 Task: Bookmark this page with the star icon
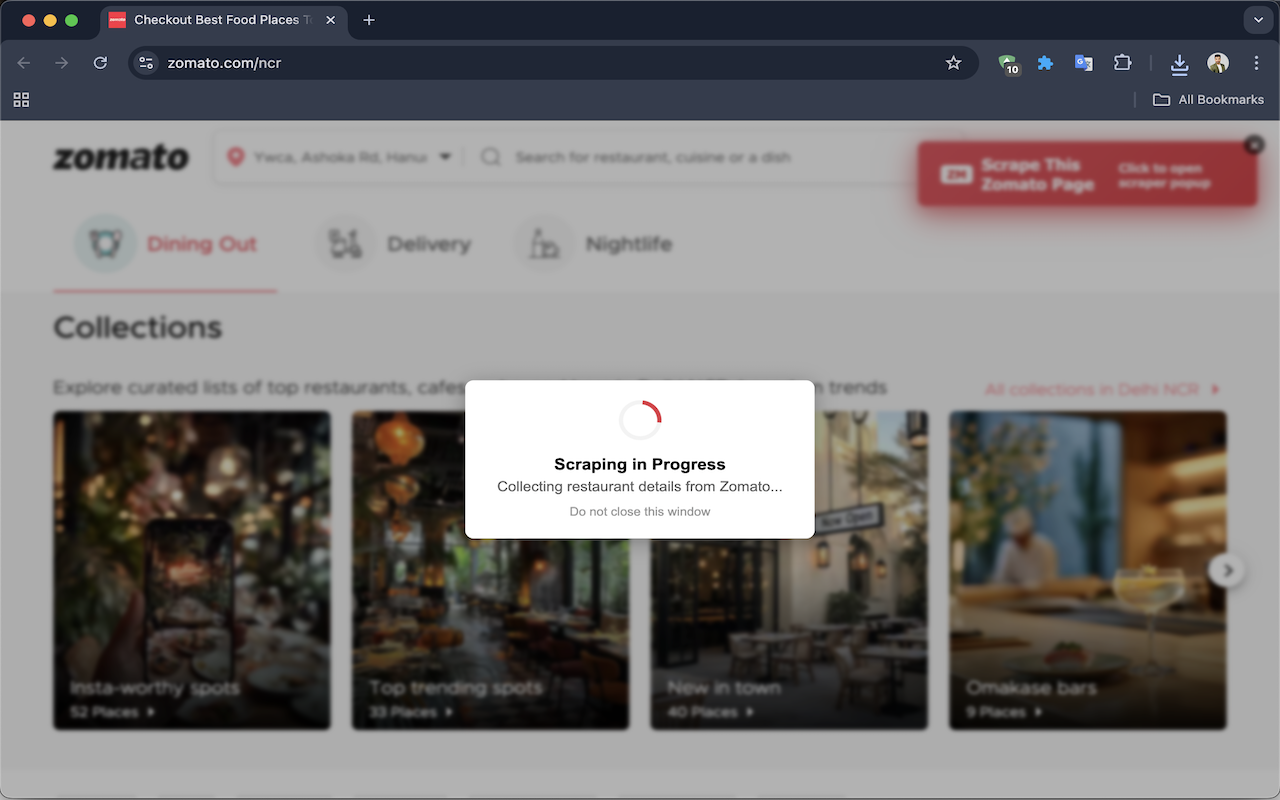(x=953, y=63)
